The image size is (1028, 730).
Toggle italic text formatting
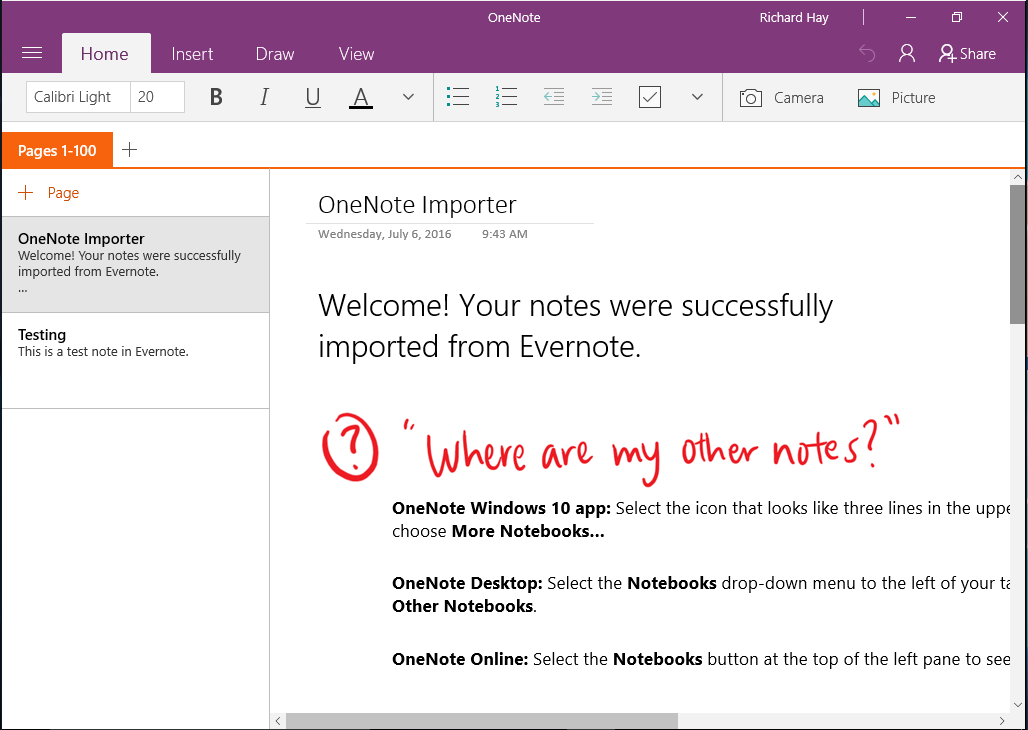264,97
